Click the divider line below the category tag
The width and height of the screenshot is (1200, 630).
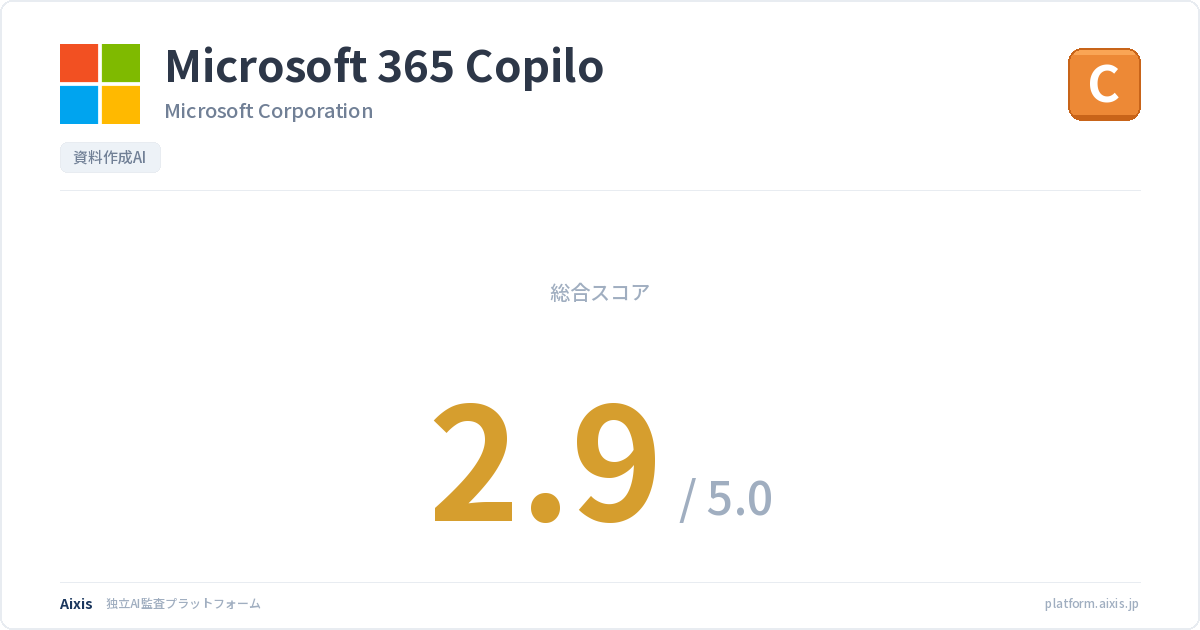[600, 190]
